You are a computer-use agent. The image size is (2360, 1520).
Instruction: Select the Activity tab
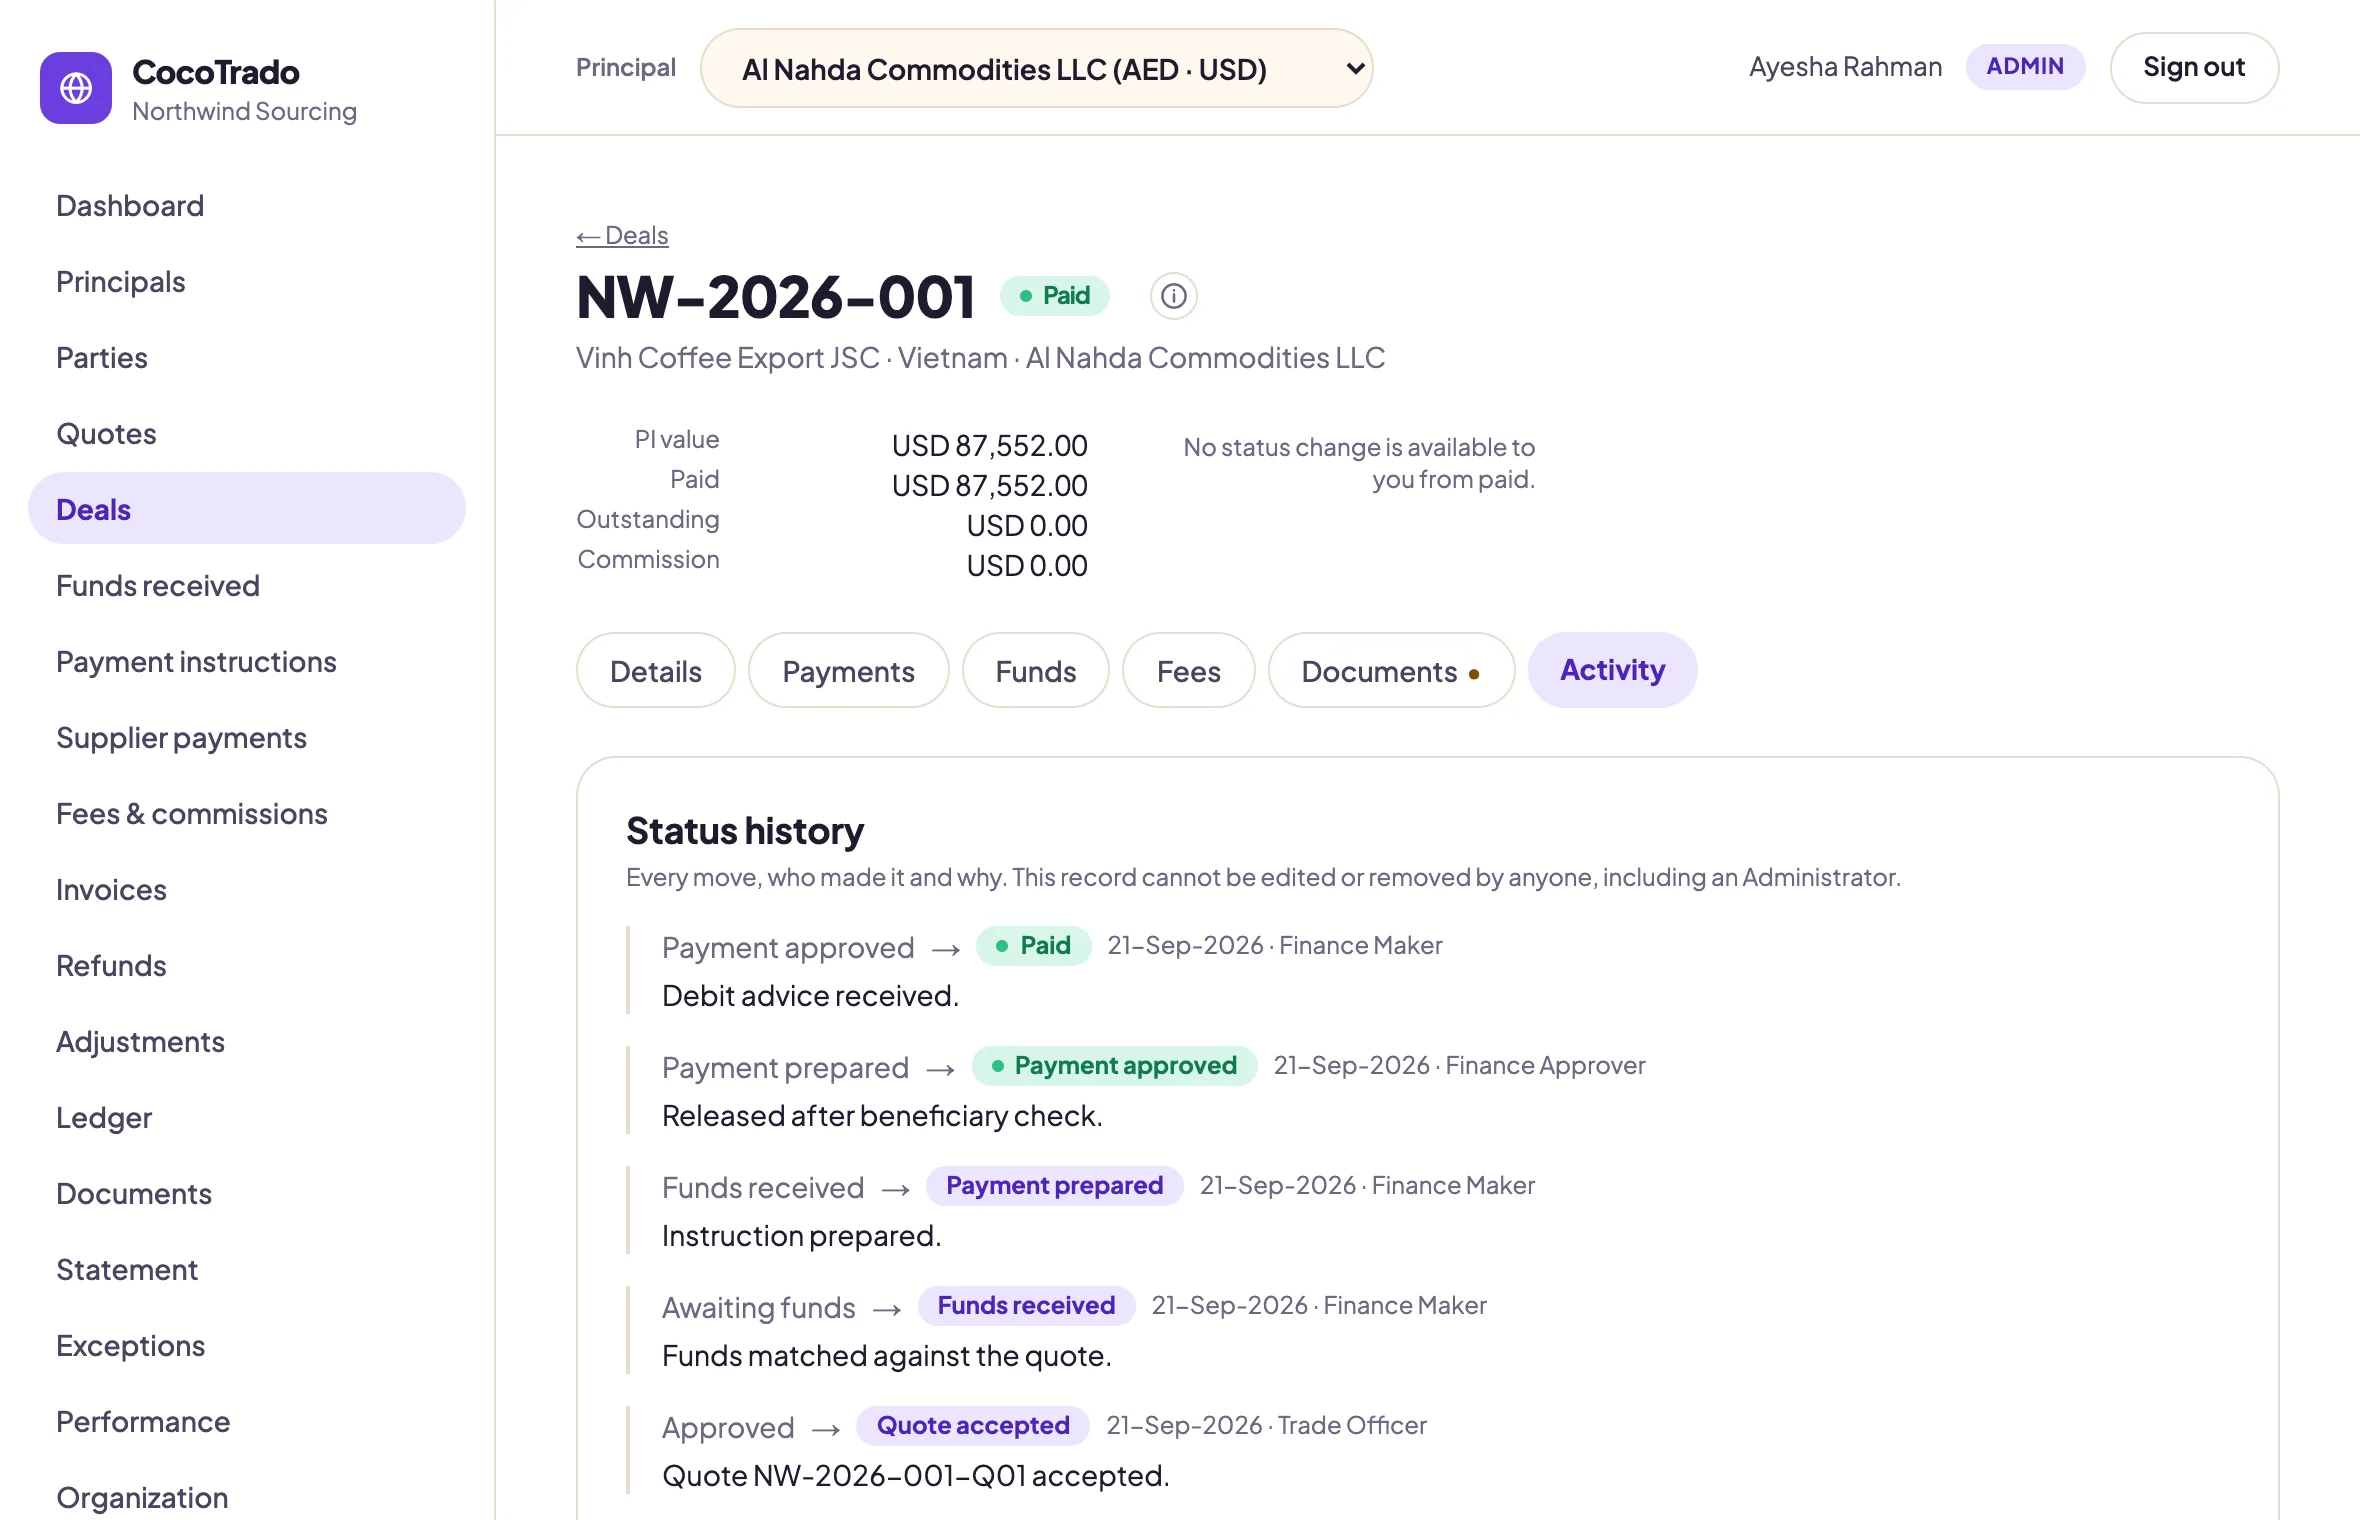point(1612,670)
